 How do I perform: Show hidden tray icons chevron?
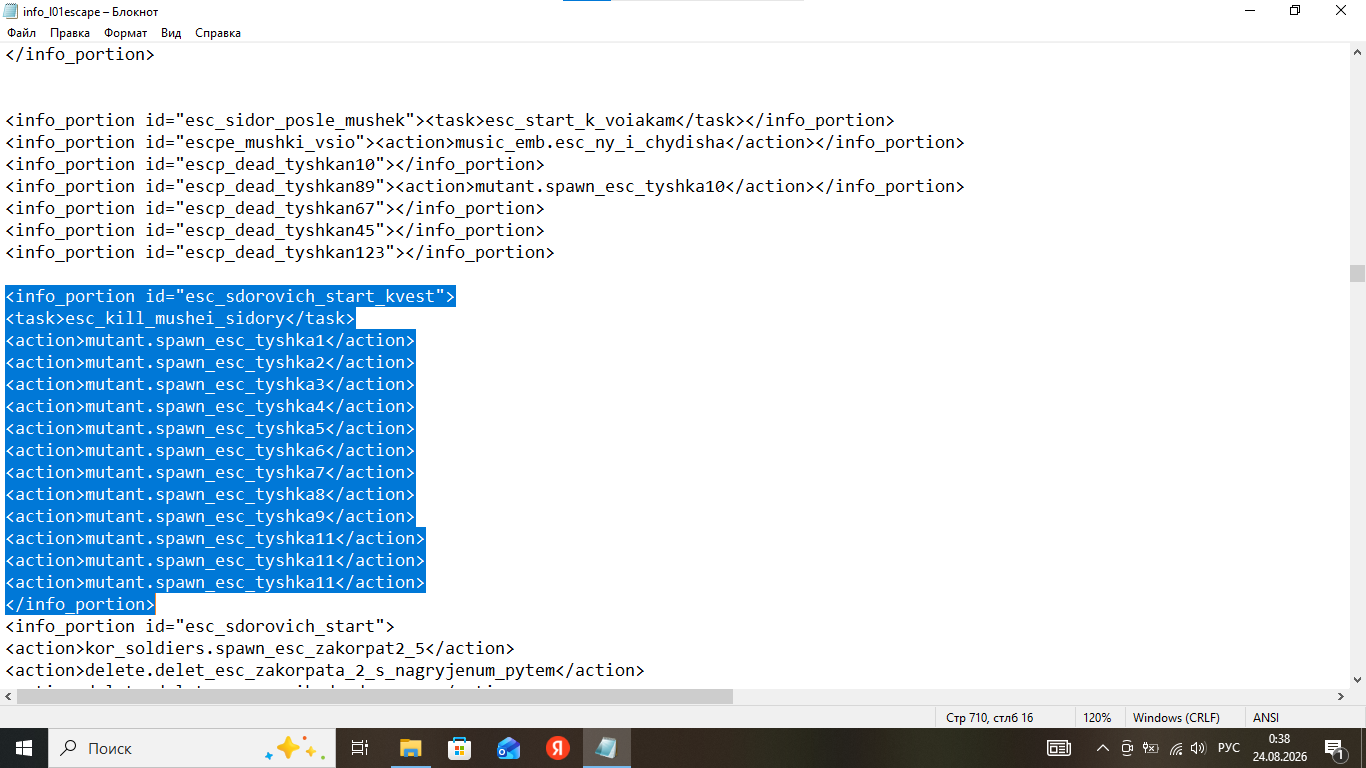coord(1103,748)
